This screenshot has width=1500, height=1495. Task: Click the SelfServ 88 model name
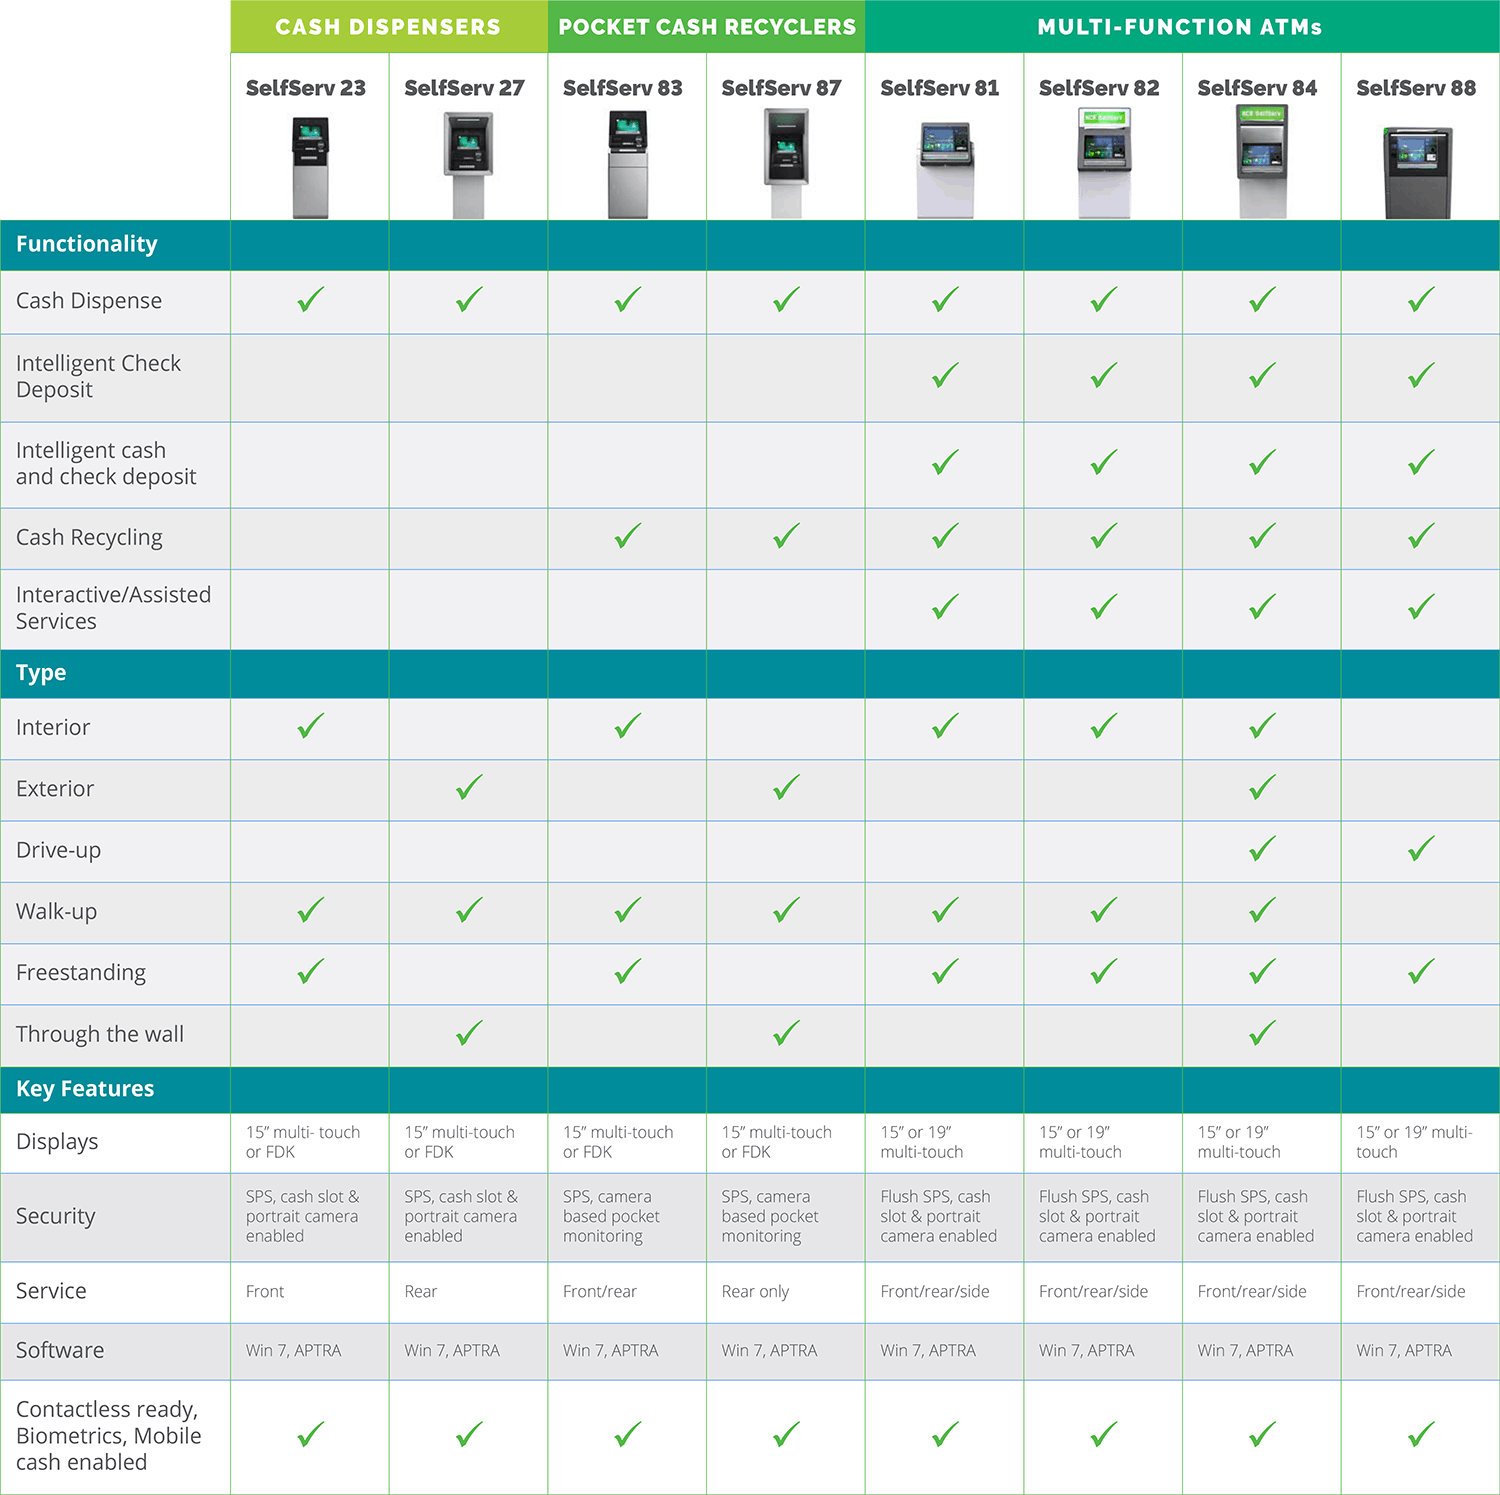(x=1416, y=88)
